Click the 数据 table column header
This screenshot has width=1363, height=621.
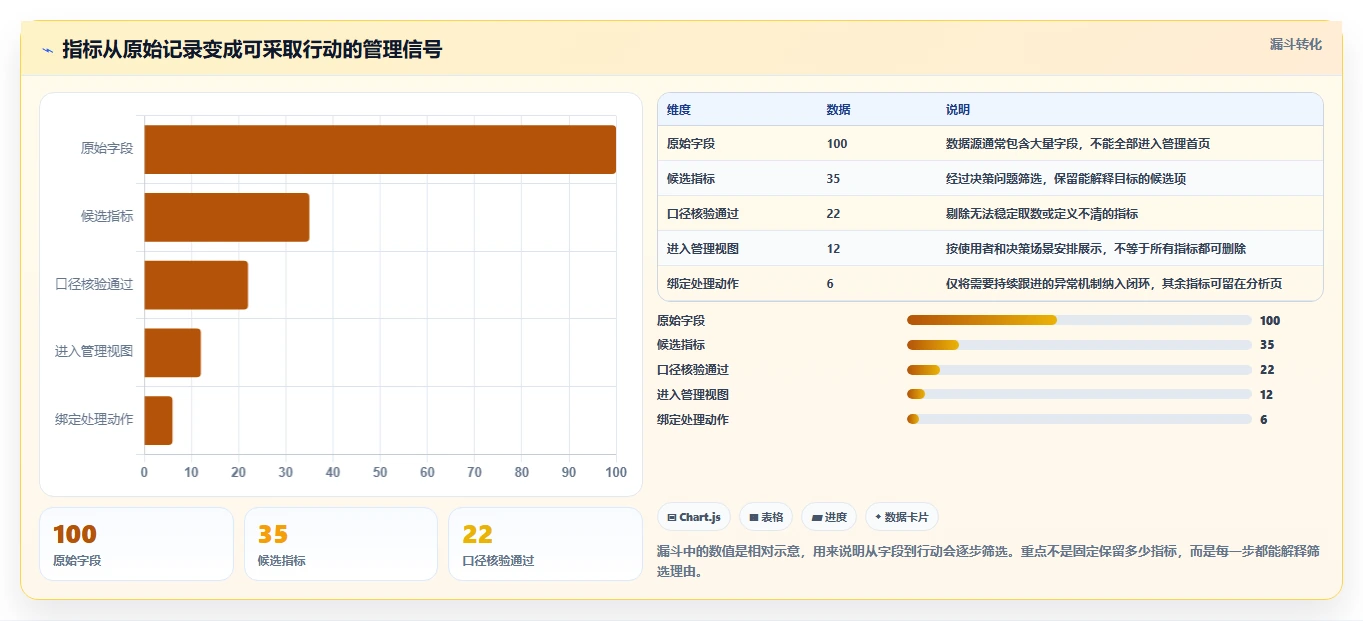[x=839, y=110]
